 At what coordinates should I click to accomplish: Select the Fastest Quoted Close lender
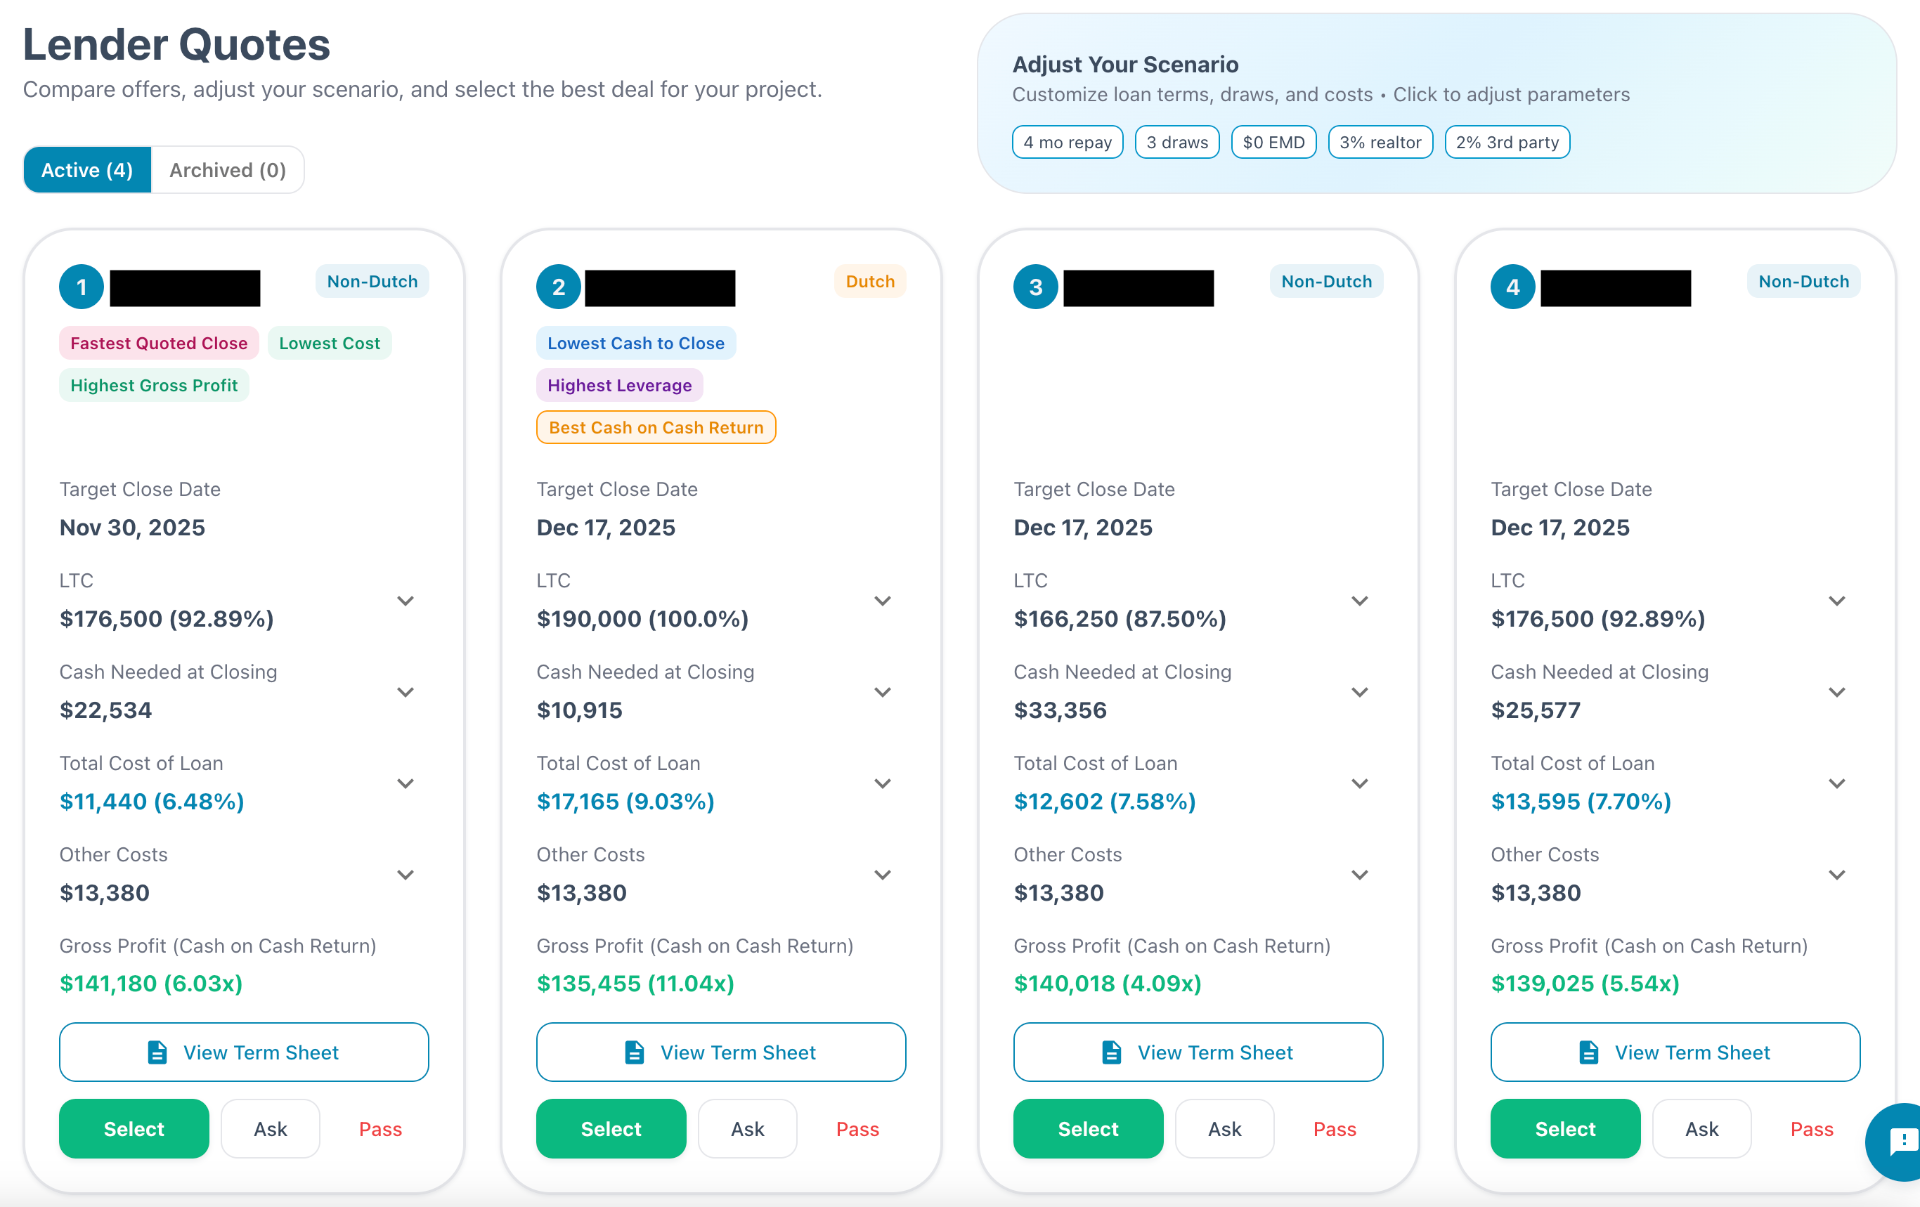[133, 1128]
